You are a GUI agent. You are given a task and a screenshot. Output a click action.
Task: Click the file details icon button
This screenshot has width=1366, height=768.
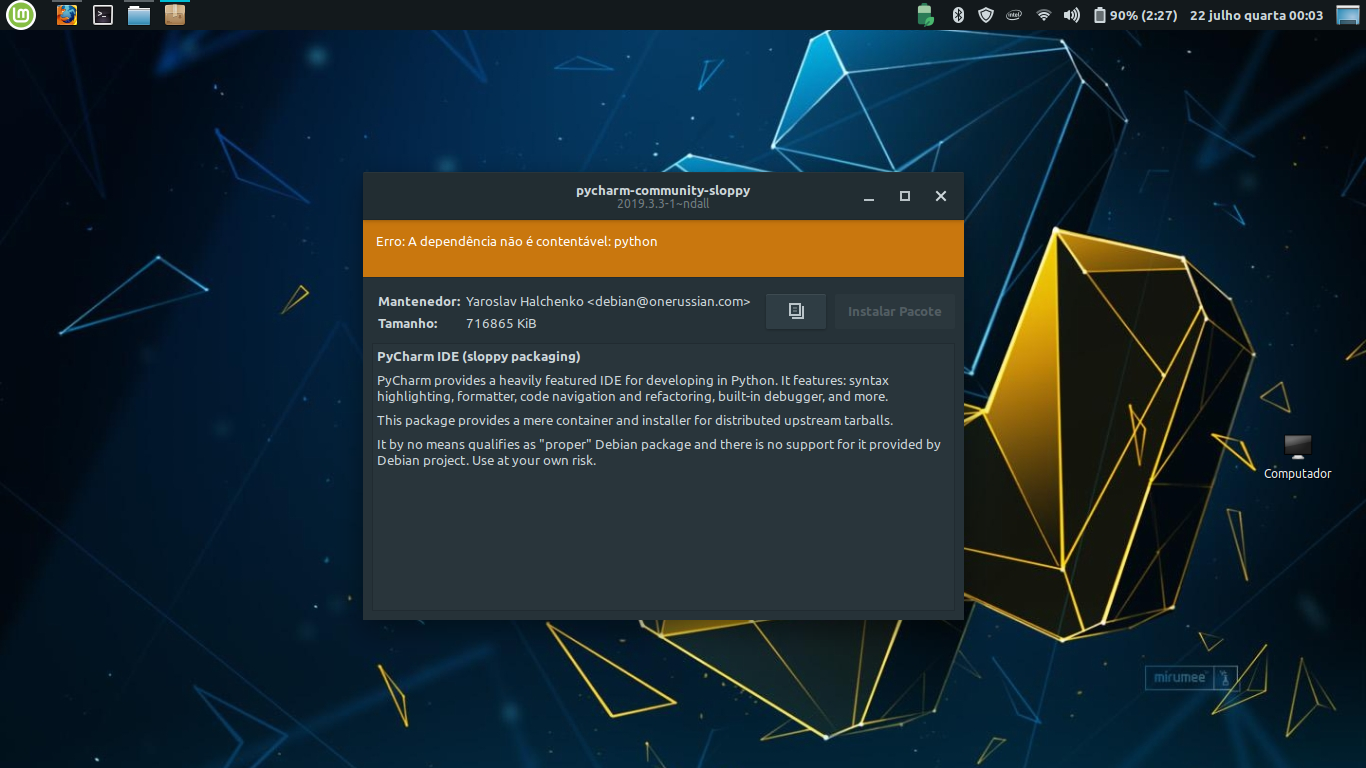796,311
